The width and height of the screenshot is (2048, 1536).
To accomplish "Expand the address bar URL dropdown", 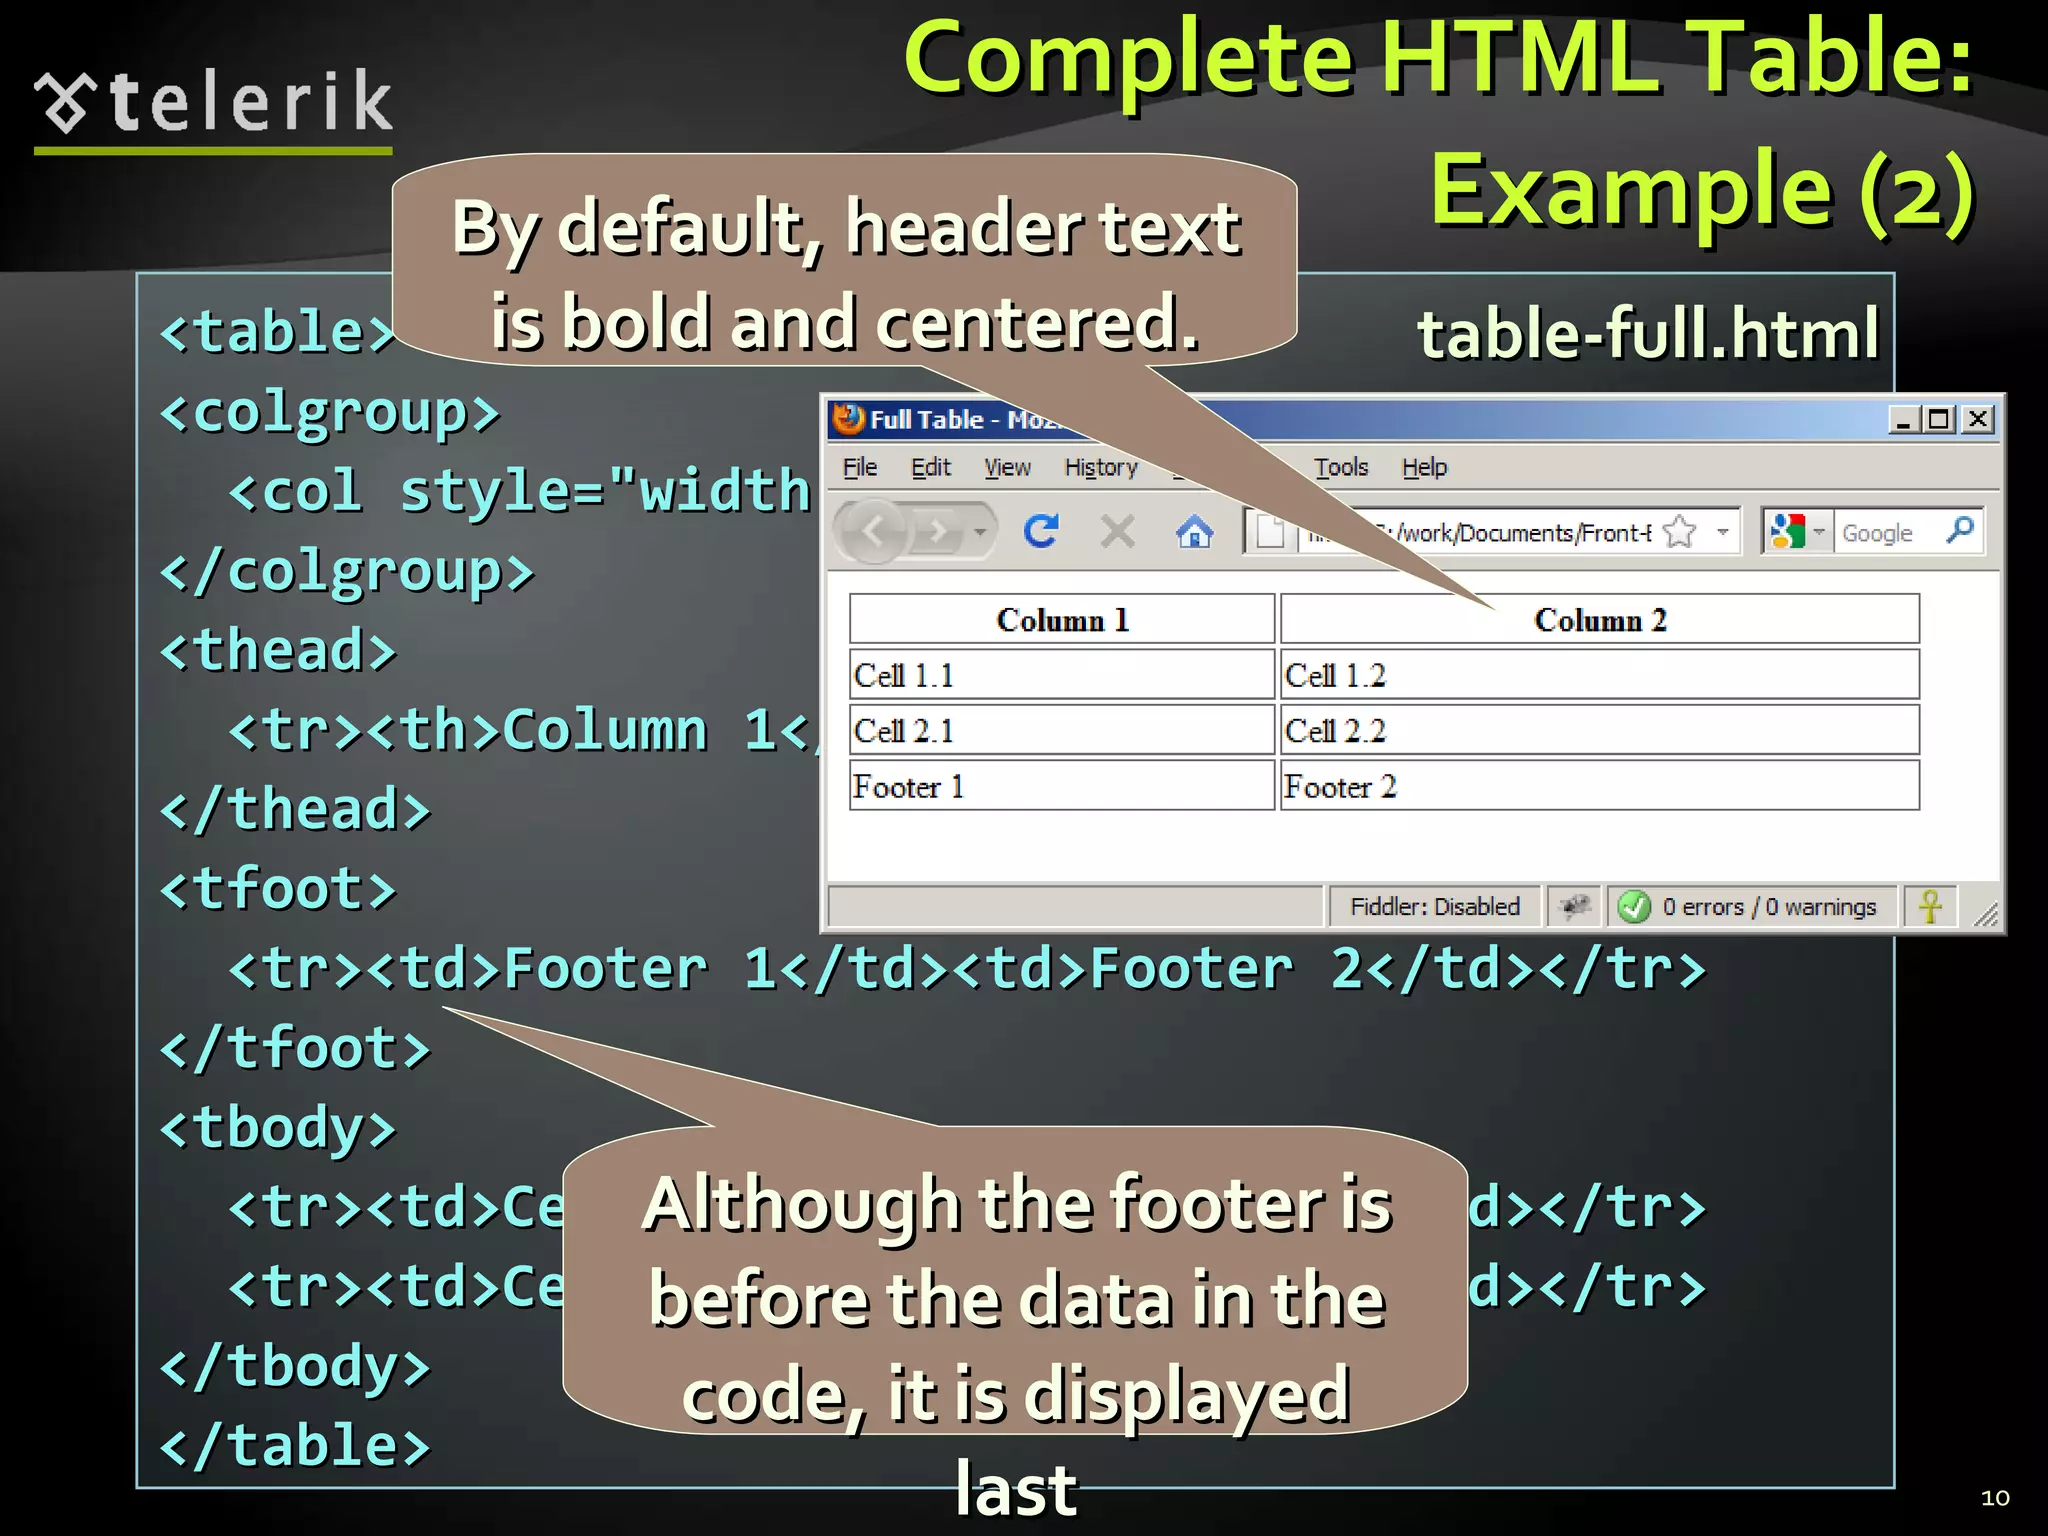I will [1722, 531].
